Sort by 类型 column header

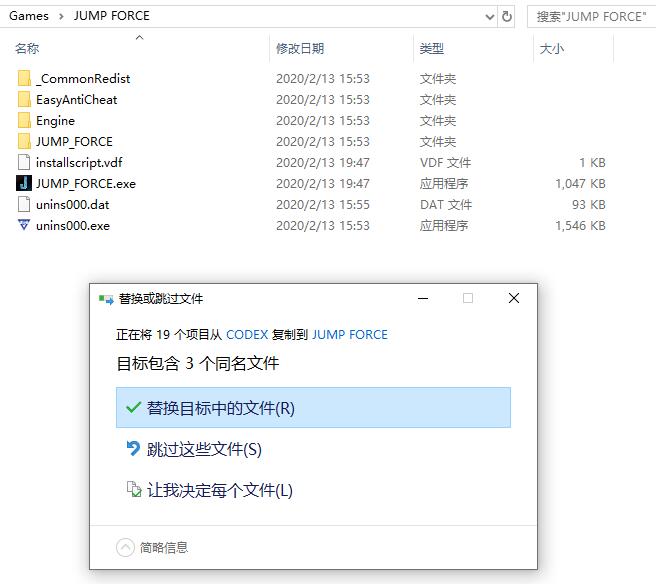(432, 49)
